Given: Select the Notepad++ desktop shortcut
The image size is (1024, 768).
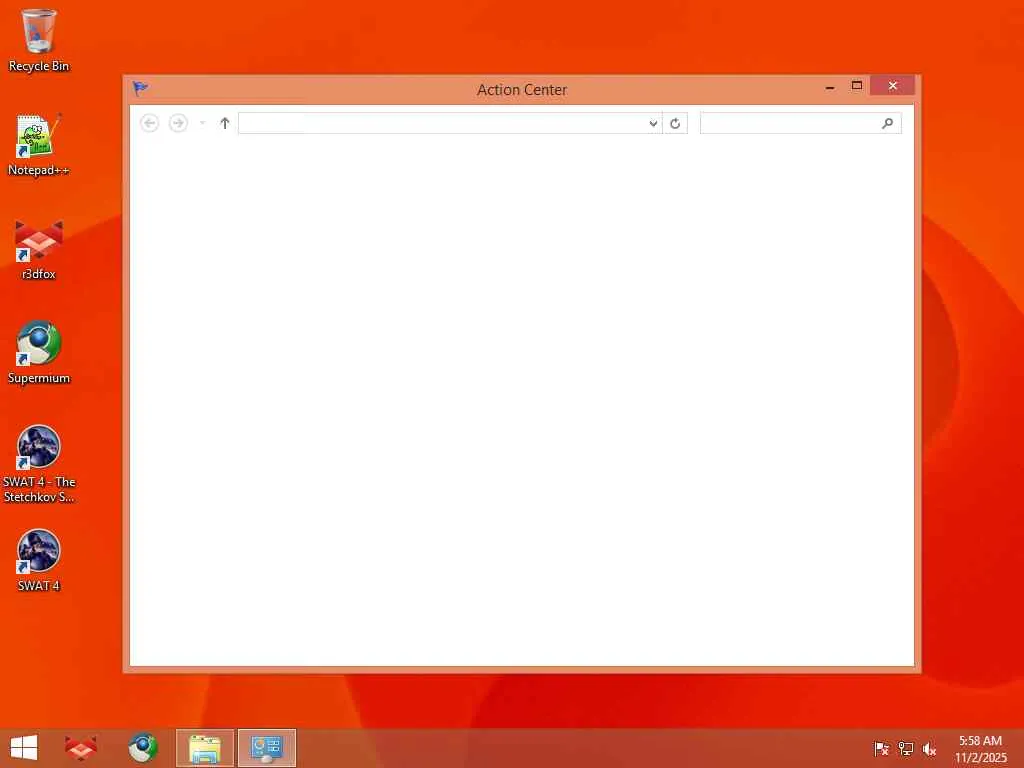Looking at the screenshot, I should click(39, 144).
